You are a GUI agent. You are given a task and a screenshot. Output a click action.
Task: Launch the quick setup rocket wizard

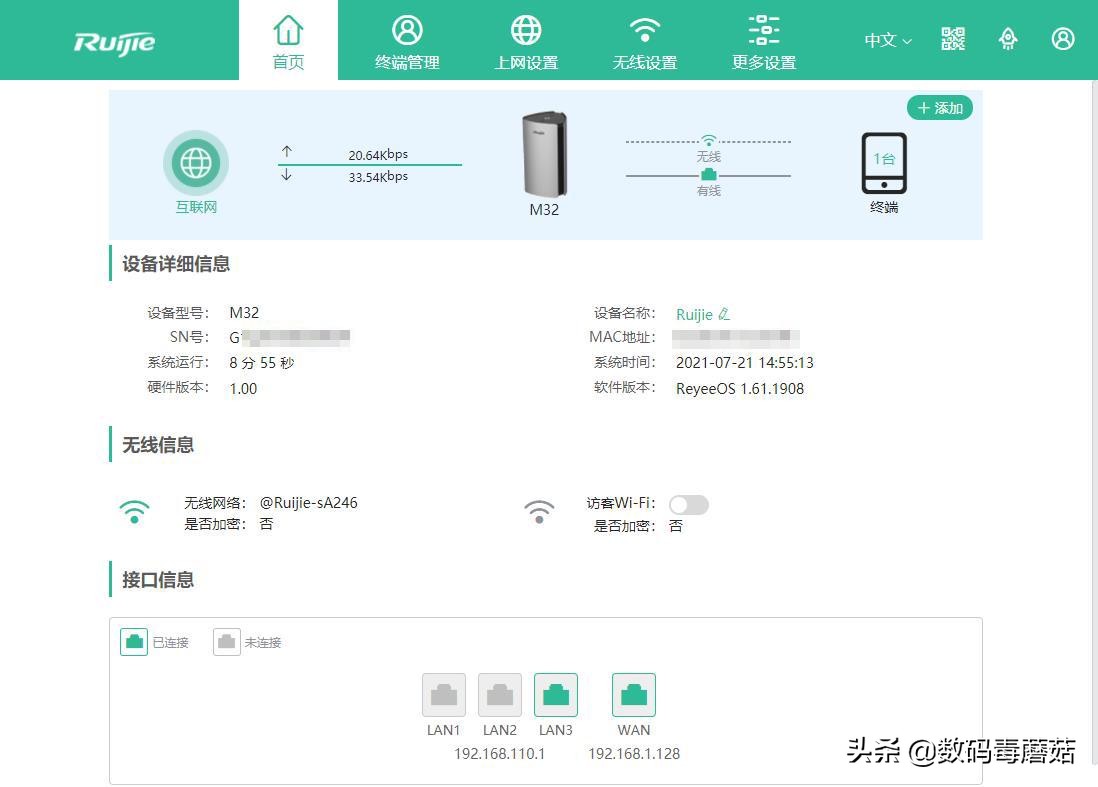click(1008, 38)
